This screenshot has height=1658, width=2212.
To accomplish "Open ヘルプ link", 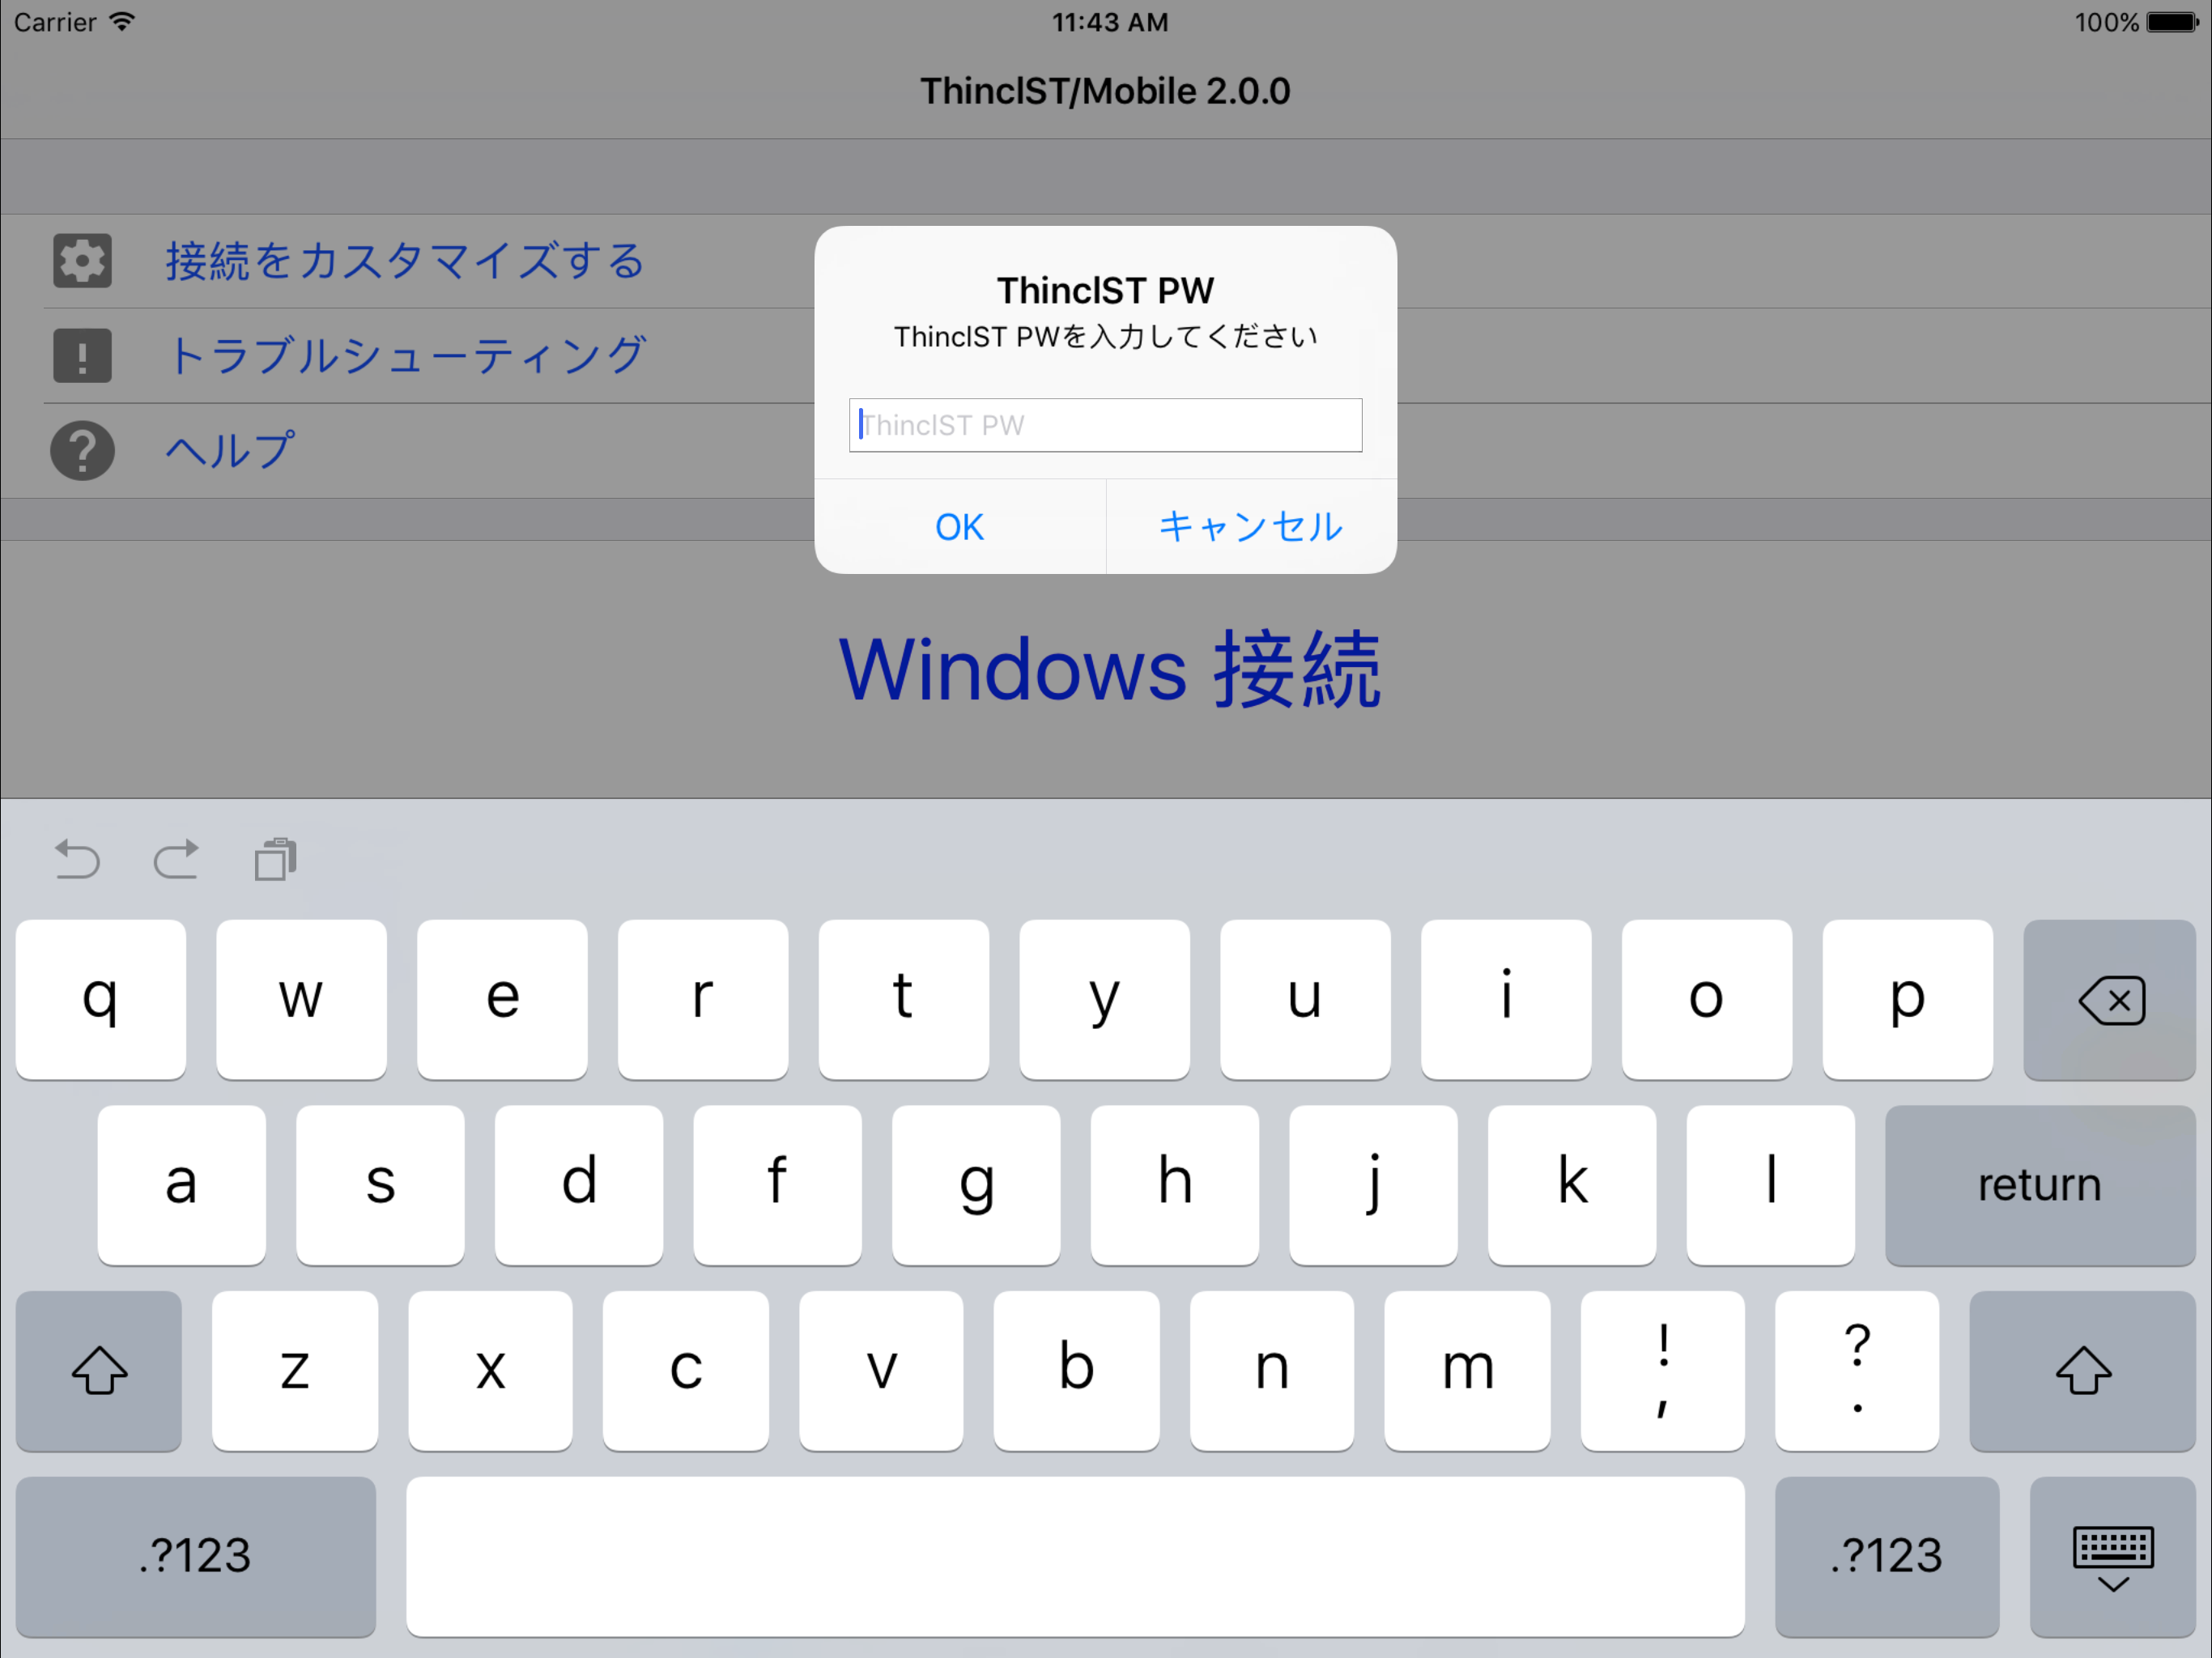I will (x=230, y=451).
